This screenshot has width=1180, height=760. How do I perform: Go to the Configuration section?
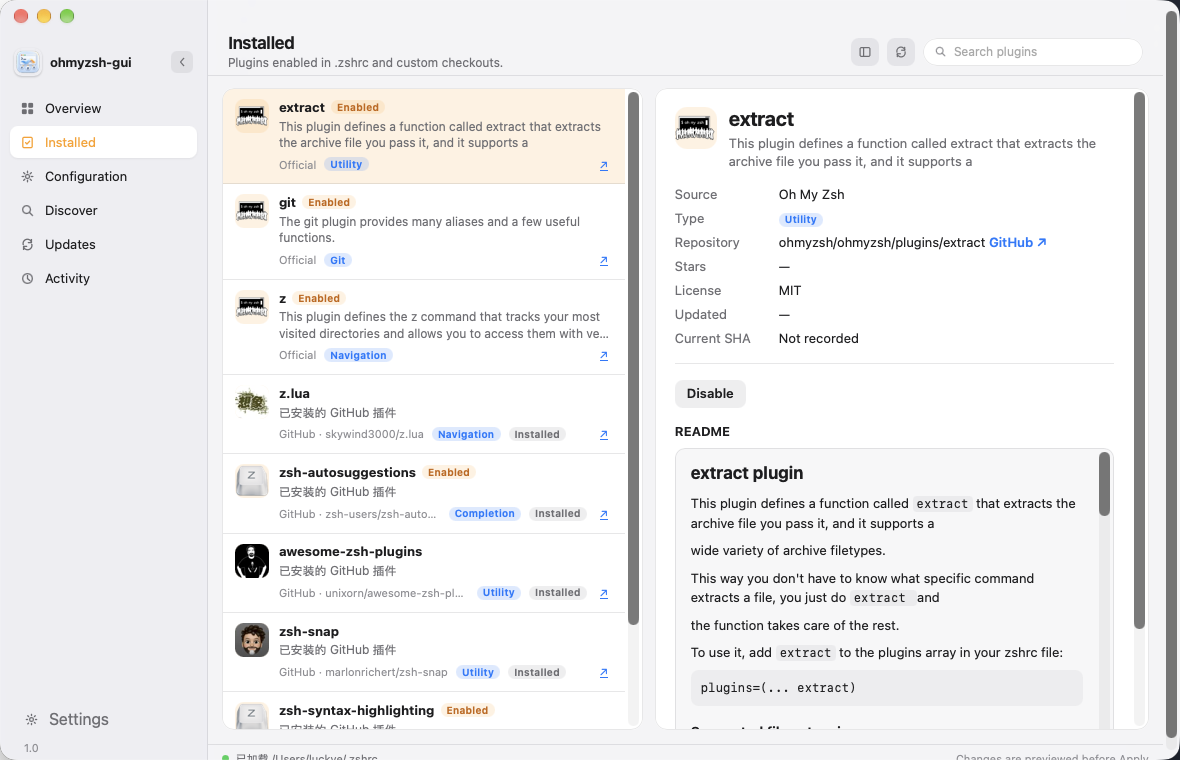pos(103,176)
